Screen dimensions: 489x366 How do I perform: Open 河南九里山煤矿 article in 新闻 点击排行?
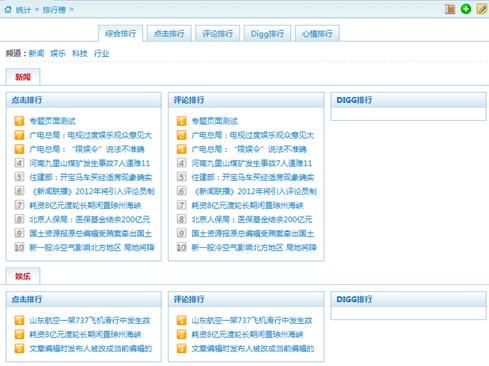click(90, 163)
